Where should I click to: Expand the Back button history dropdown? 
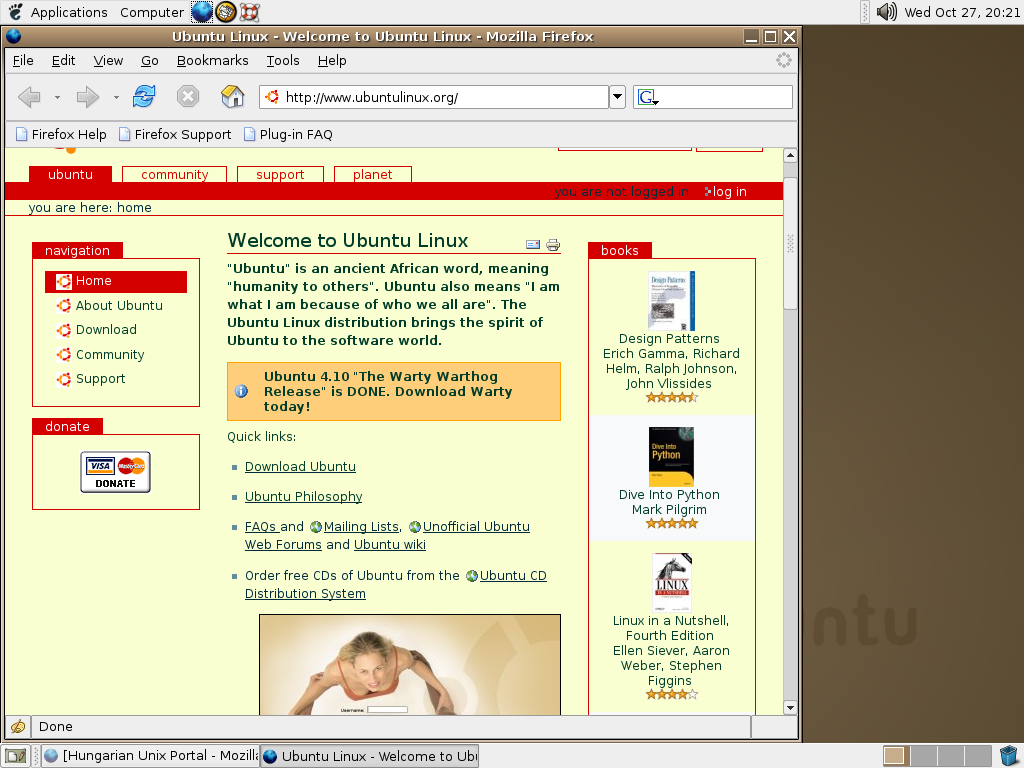pos(57,97)
